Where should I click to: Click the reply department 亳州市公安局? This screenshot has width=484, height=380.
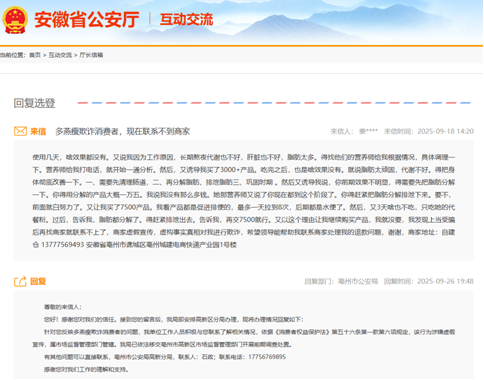pos(358,281)
